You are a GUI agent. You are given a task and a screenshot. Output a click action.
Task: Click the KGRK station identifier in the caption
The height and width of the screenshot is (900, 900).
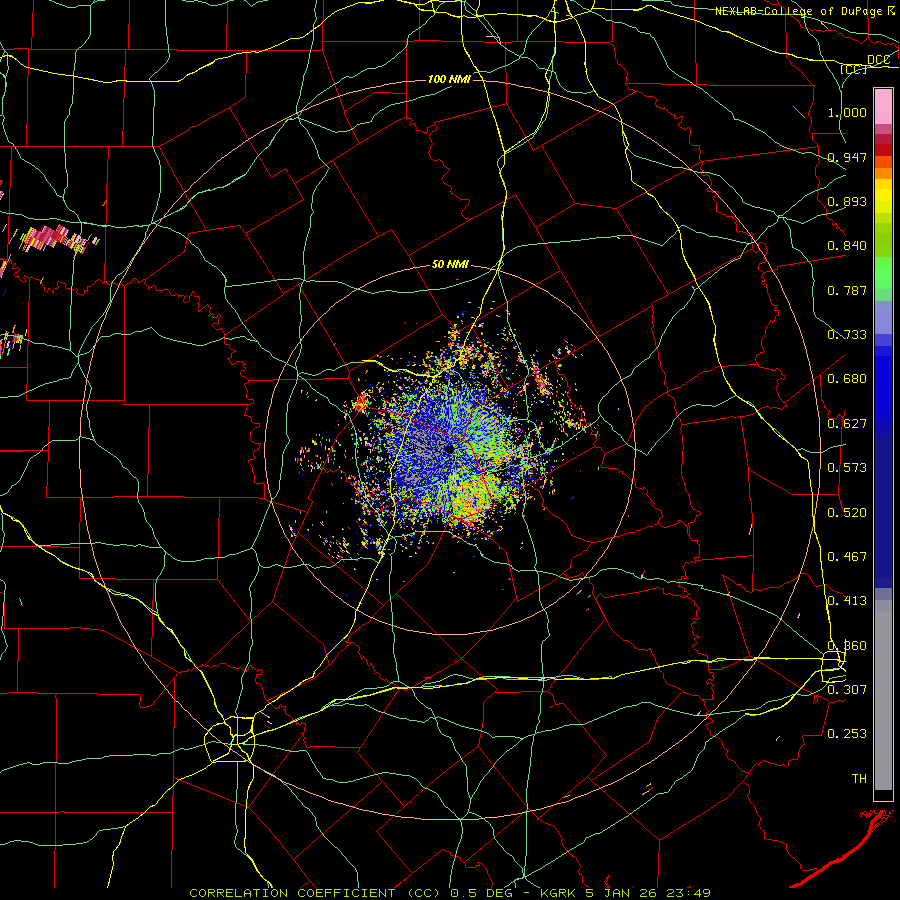tap(558, 893)
